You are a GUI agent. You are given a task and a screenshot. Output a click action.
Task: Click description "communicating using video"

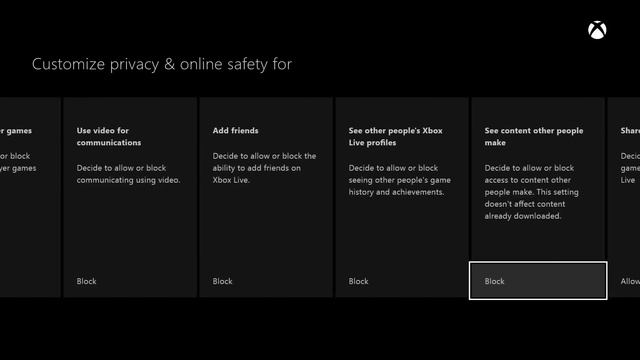point(129,174)
